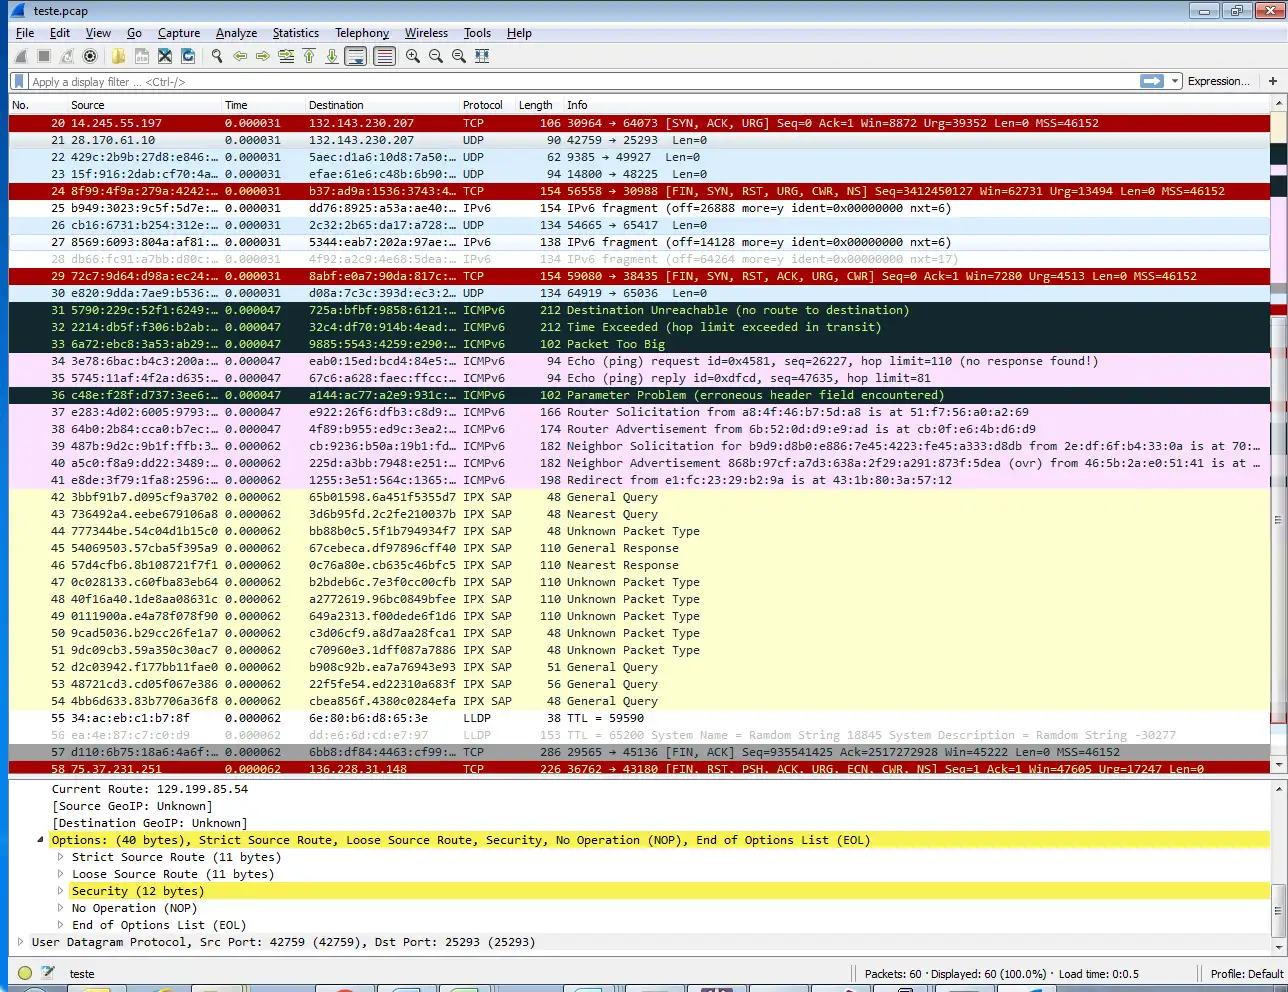1288x992 pixels.
Task: Open capture file properties notepad icon
Action: (48, 973)
